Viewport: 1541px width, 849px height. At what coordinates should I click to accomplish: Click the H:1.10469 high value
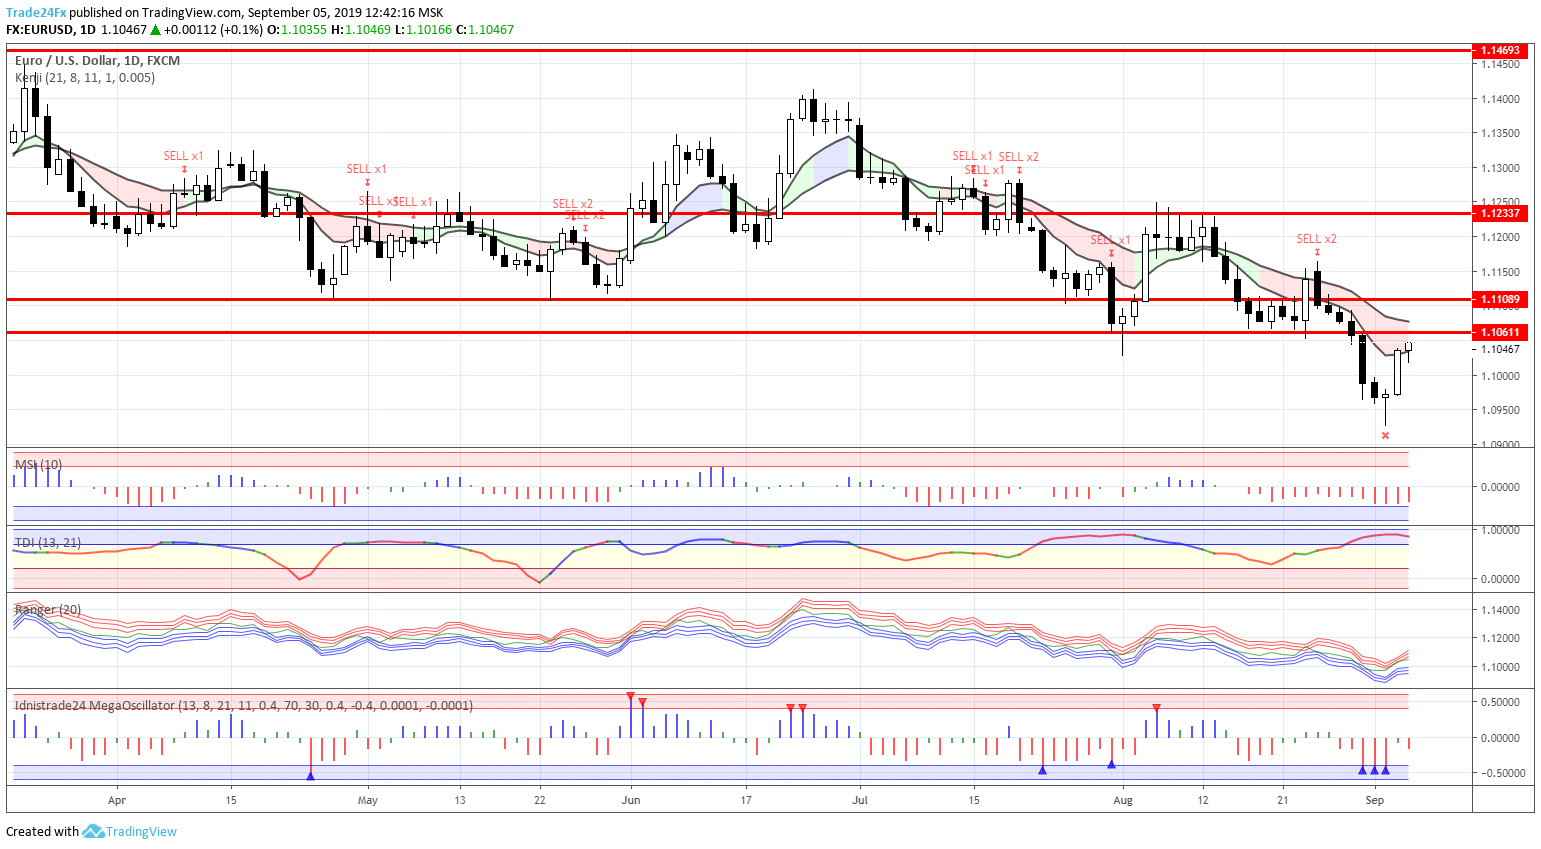pyautogui.click(x=361, y=30)
